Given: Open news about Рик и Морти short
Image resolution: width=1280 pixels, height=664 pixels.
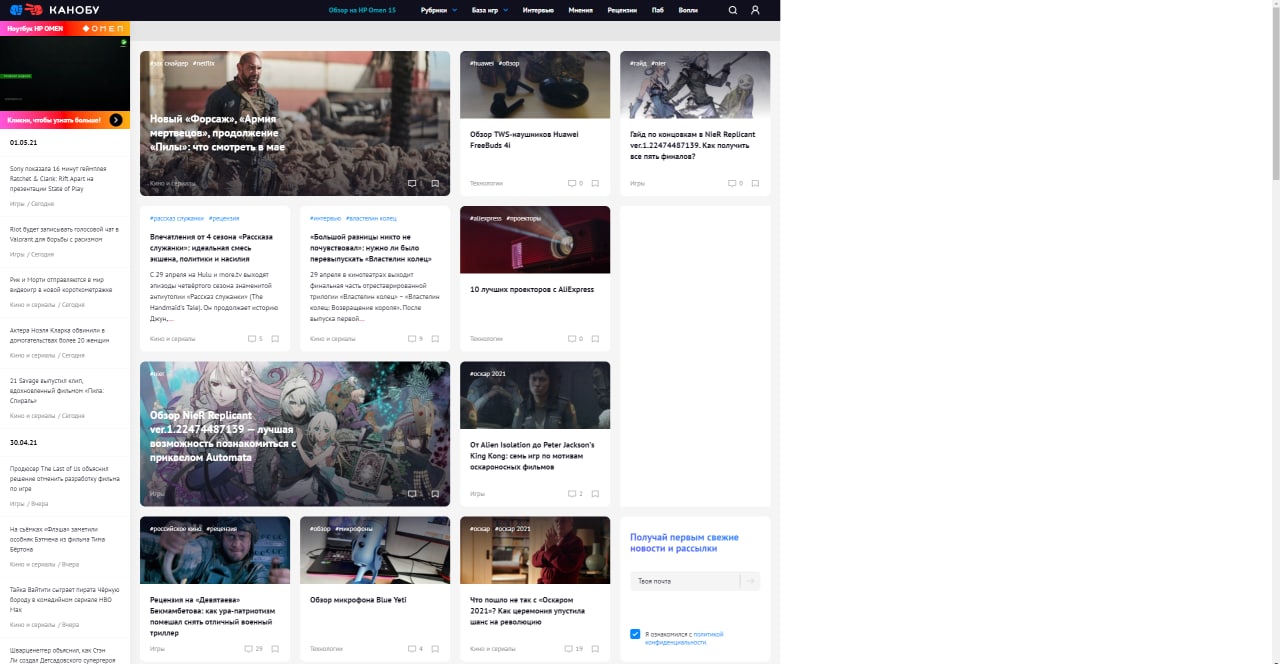Looking at the screenshot, I should (x=61, y=284).
